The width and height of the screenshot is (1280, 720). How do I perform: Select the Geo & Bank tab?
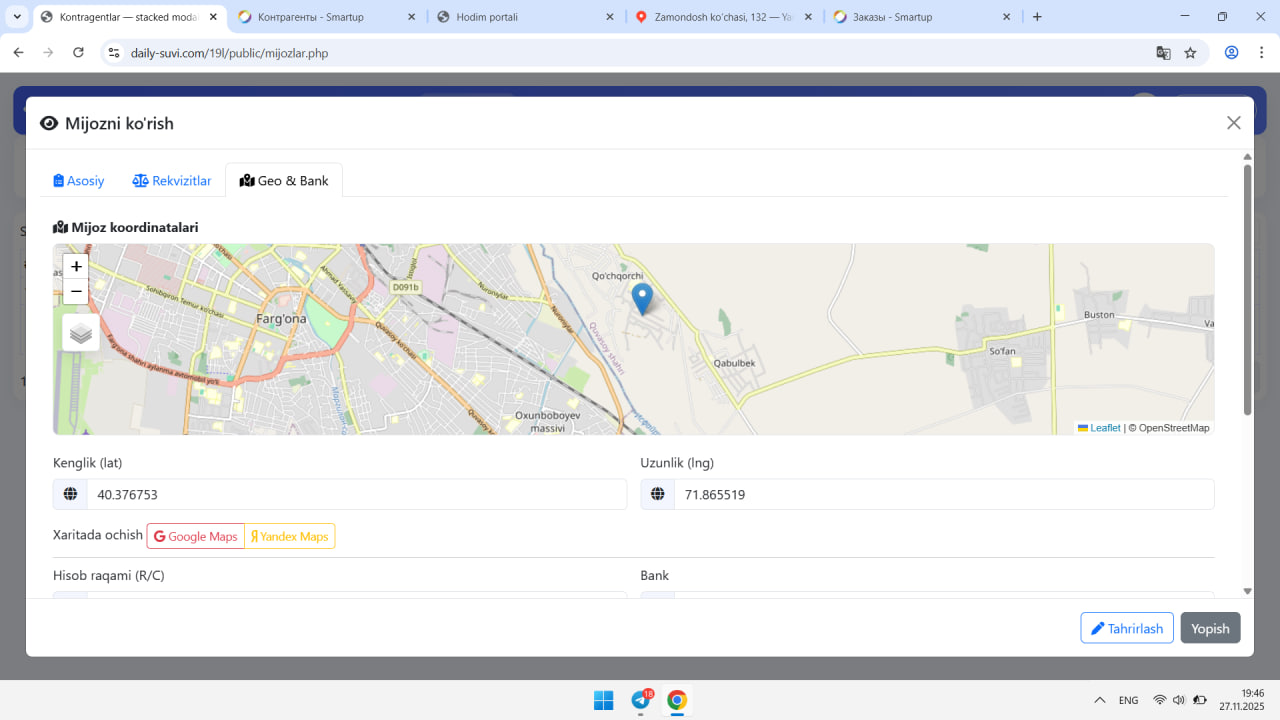click(284, 181)
